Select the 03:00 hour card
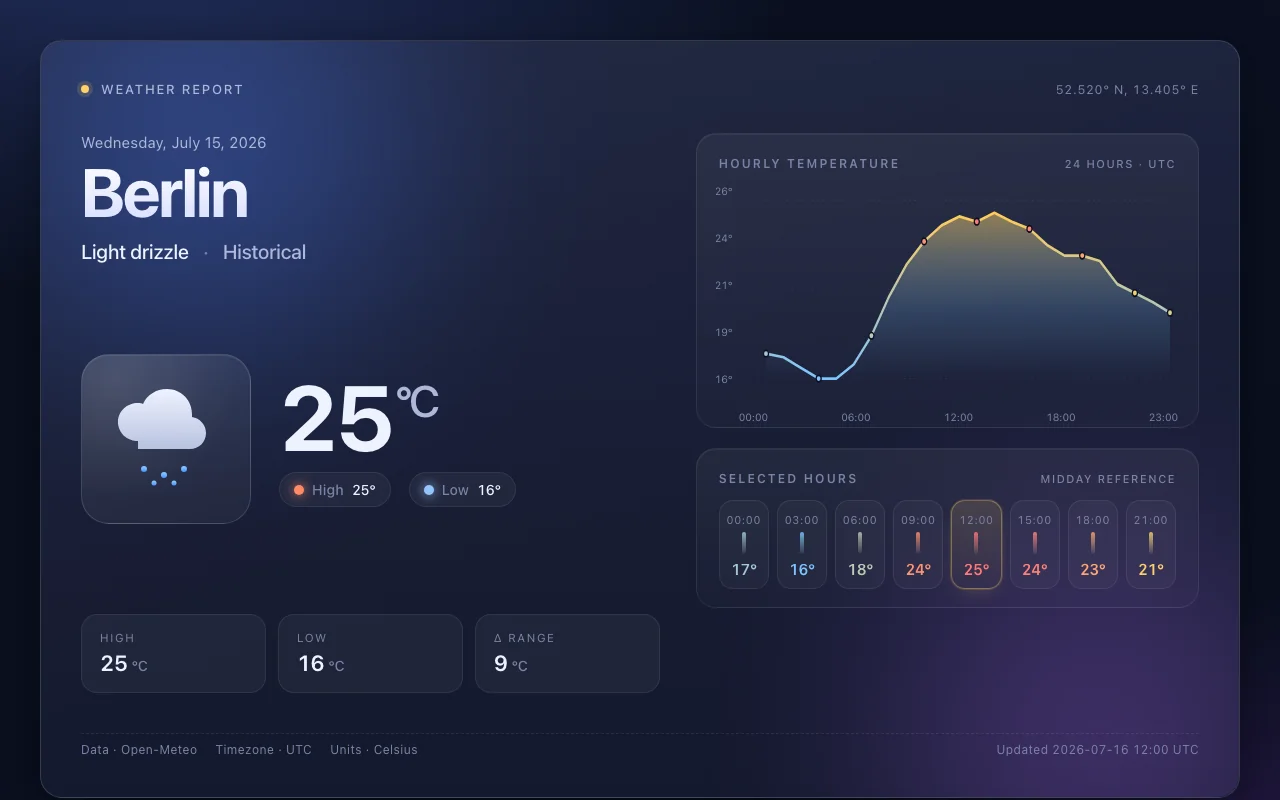Viewport: 1280px width, 800px height. (x=802, y=544)
